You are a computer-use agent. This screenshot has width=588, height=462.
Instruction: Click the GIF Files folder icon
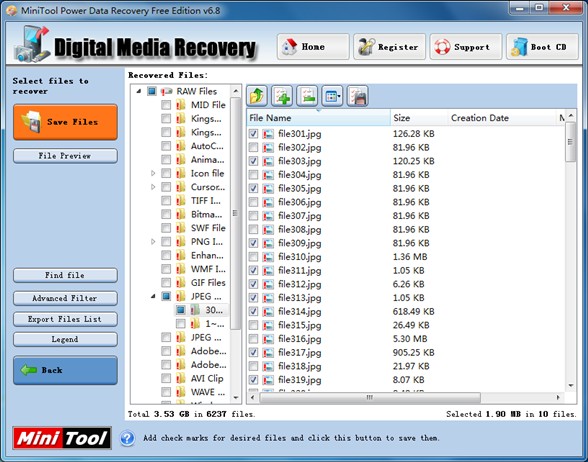pyautogui.click(x=181, y=282)
